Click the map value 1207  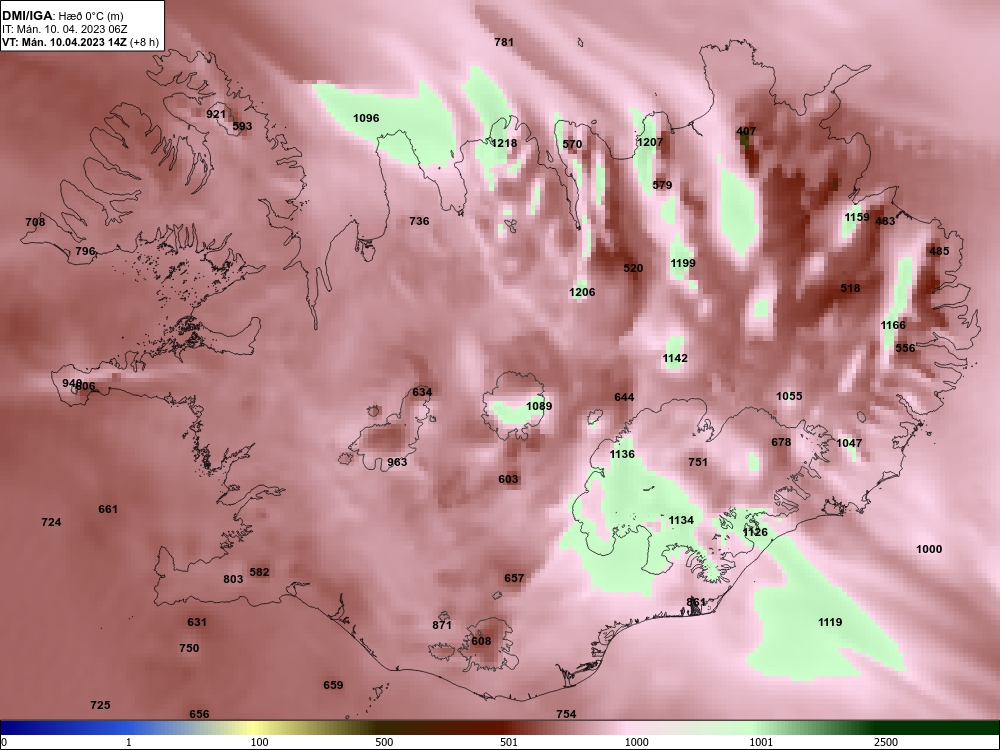(x=650, y=142)
